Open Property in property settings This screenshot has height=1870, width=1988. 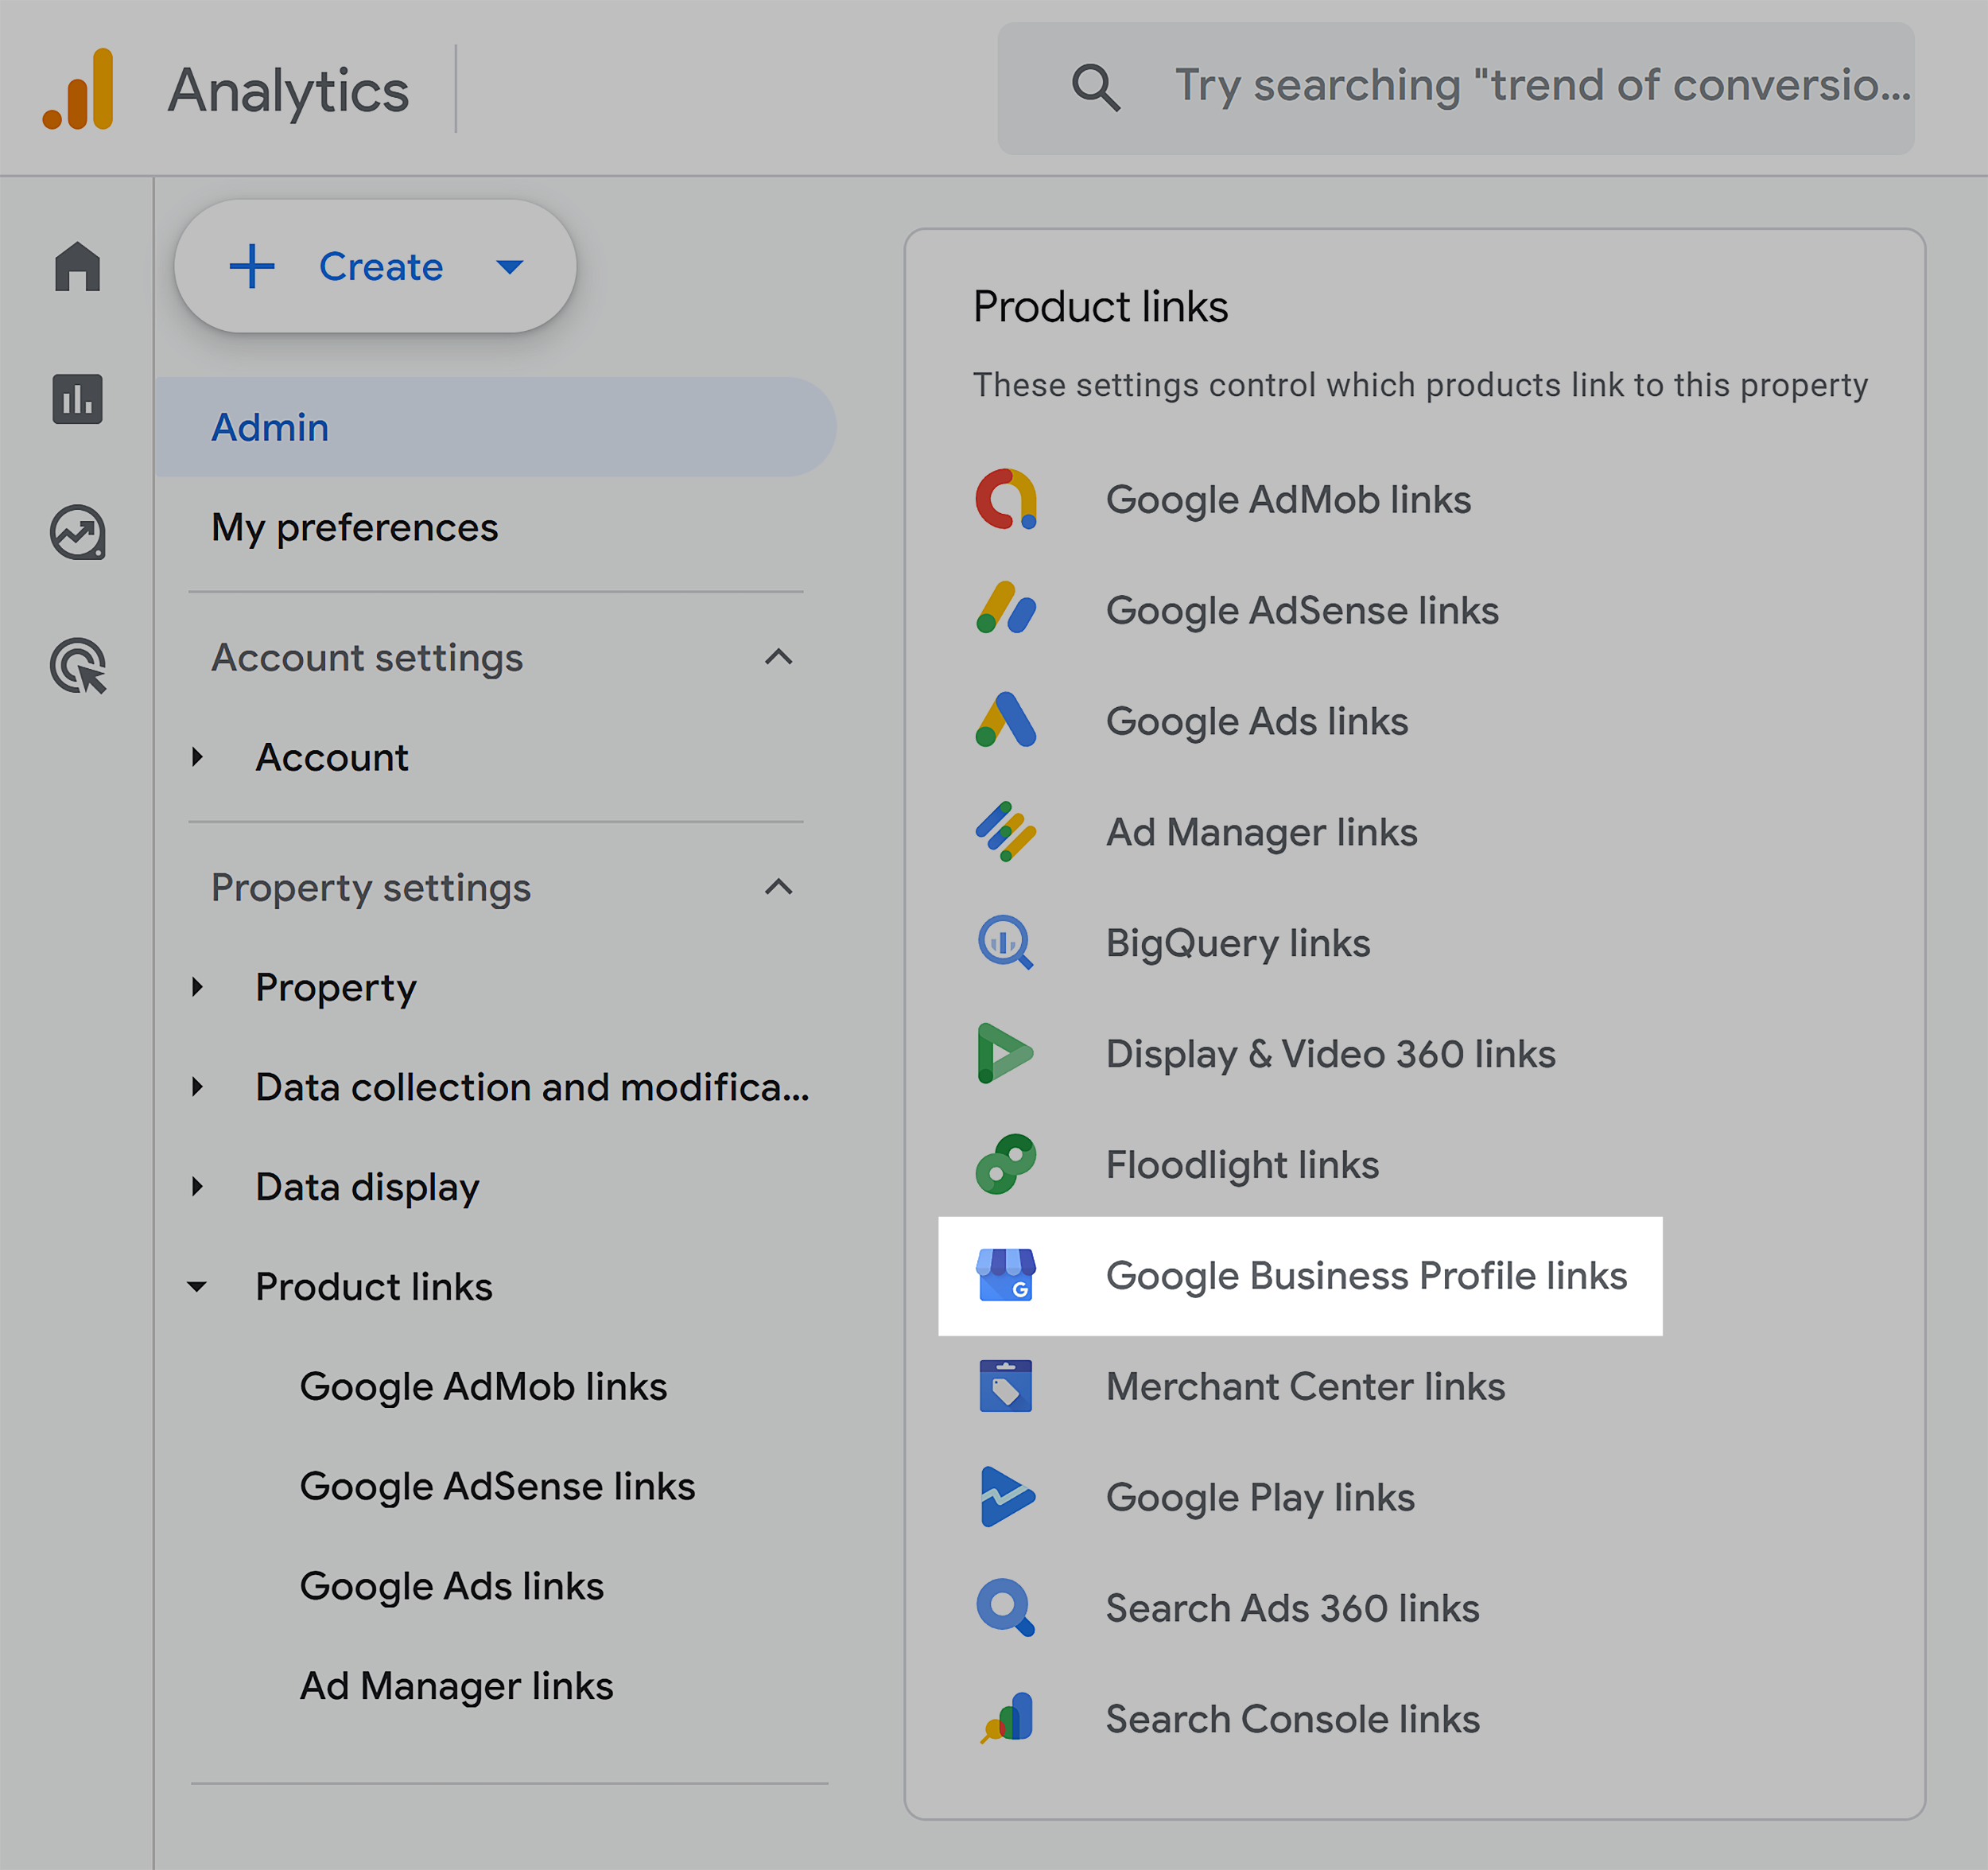point(335,988)
